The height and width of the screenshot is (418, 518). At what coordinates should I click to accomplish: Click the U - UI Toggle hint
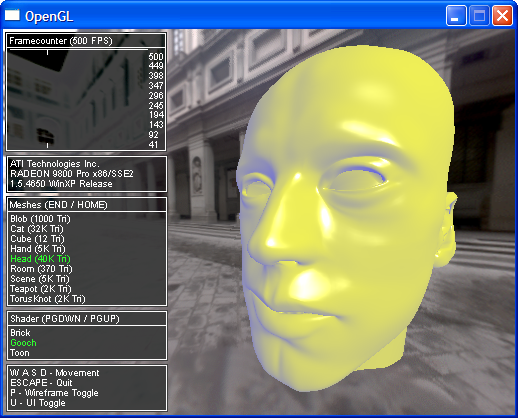38,403
